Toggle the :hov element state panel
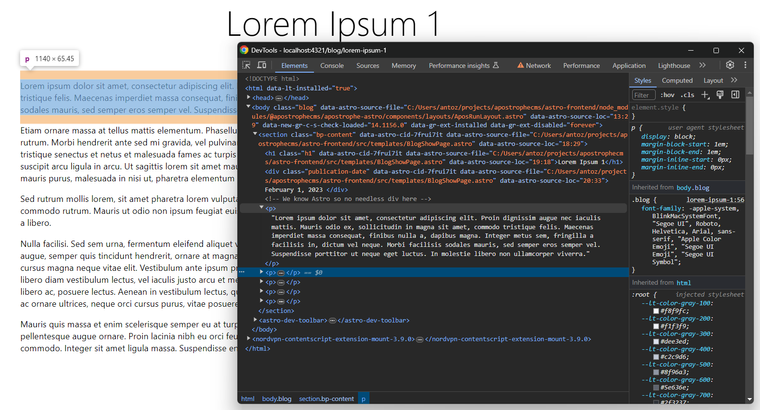Image resolution: width=760 pixels, height=410 pixels. [x=668, y=95]
